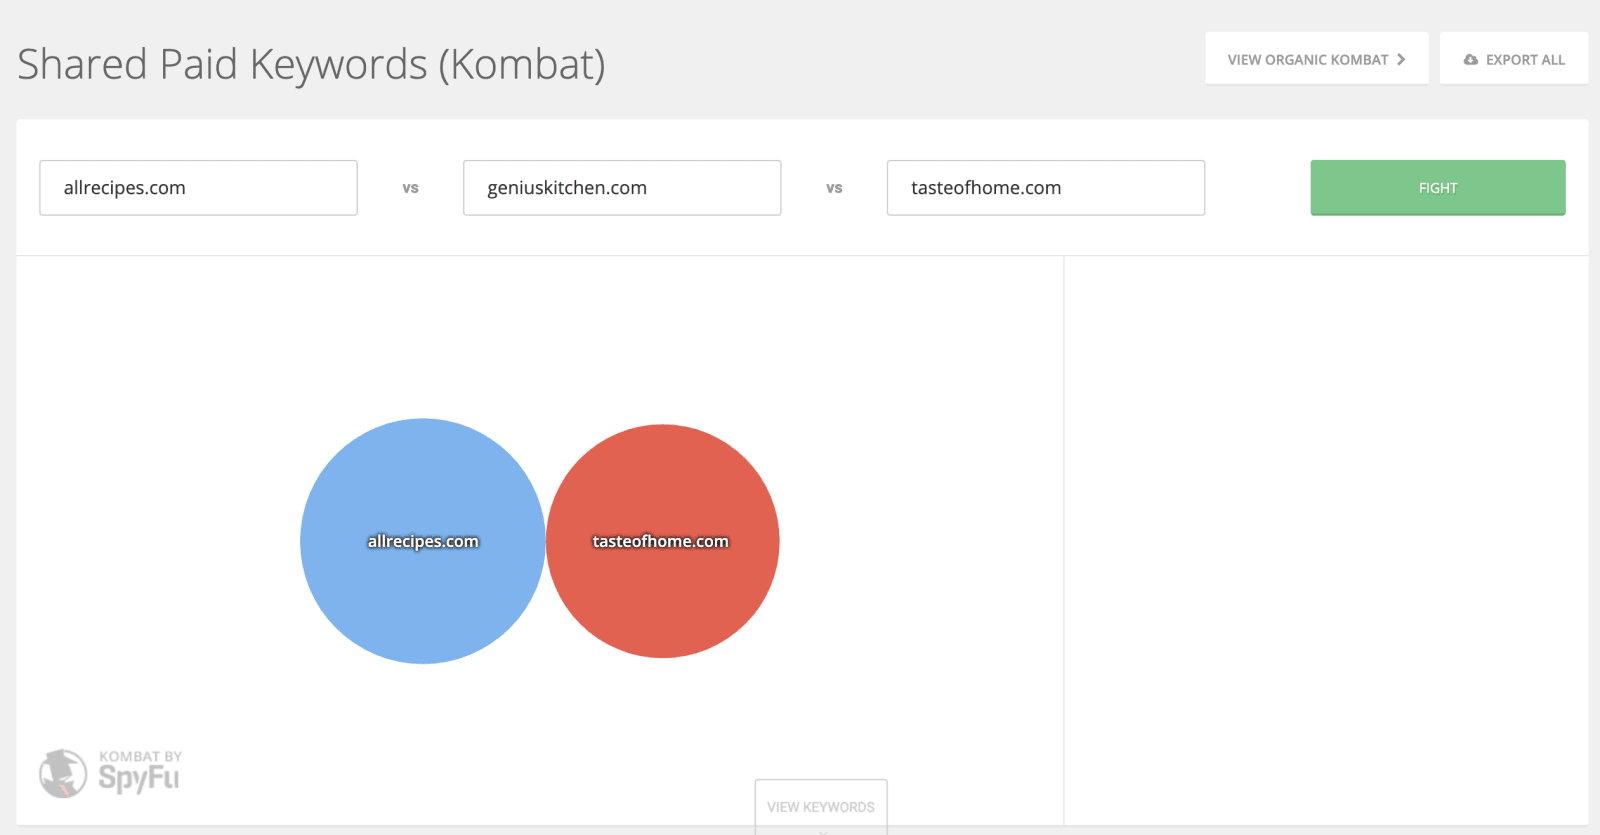Viewport: 1600px width, 835px height.
Task: Click the tasteofhome.com label inside red circle
Action: tap(660, 541)
